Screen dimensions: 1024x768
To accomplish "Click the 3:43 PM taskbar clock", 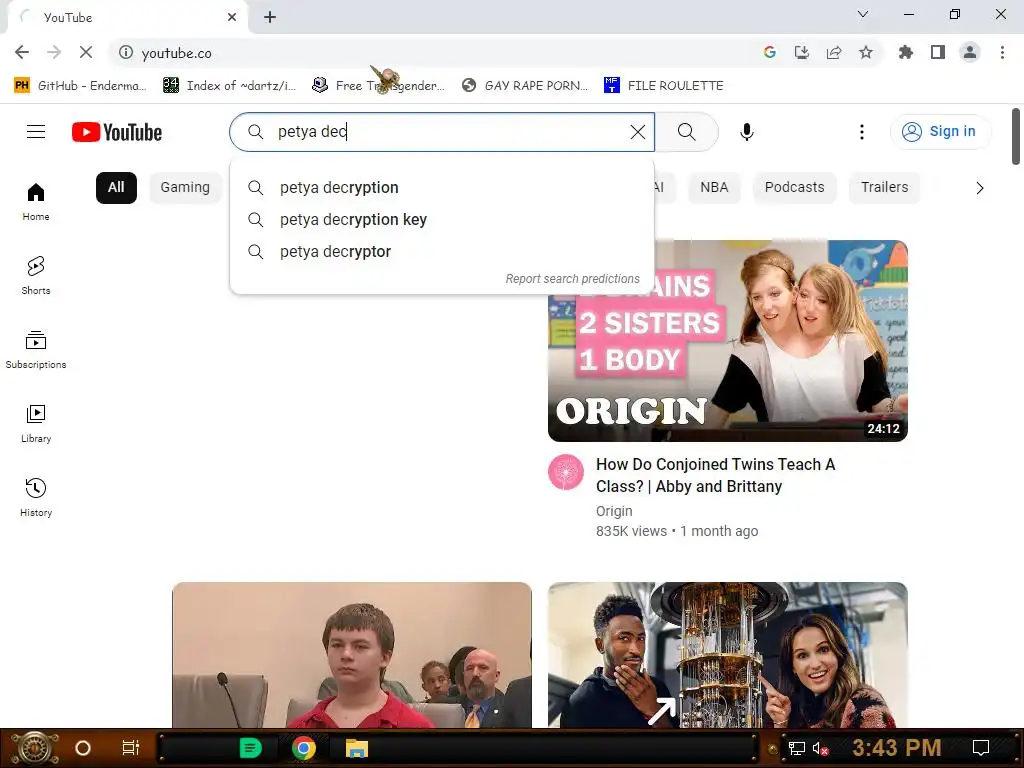I will click(897, 748).
